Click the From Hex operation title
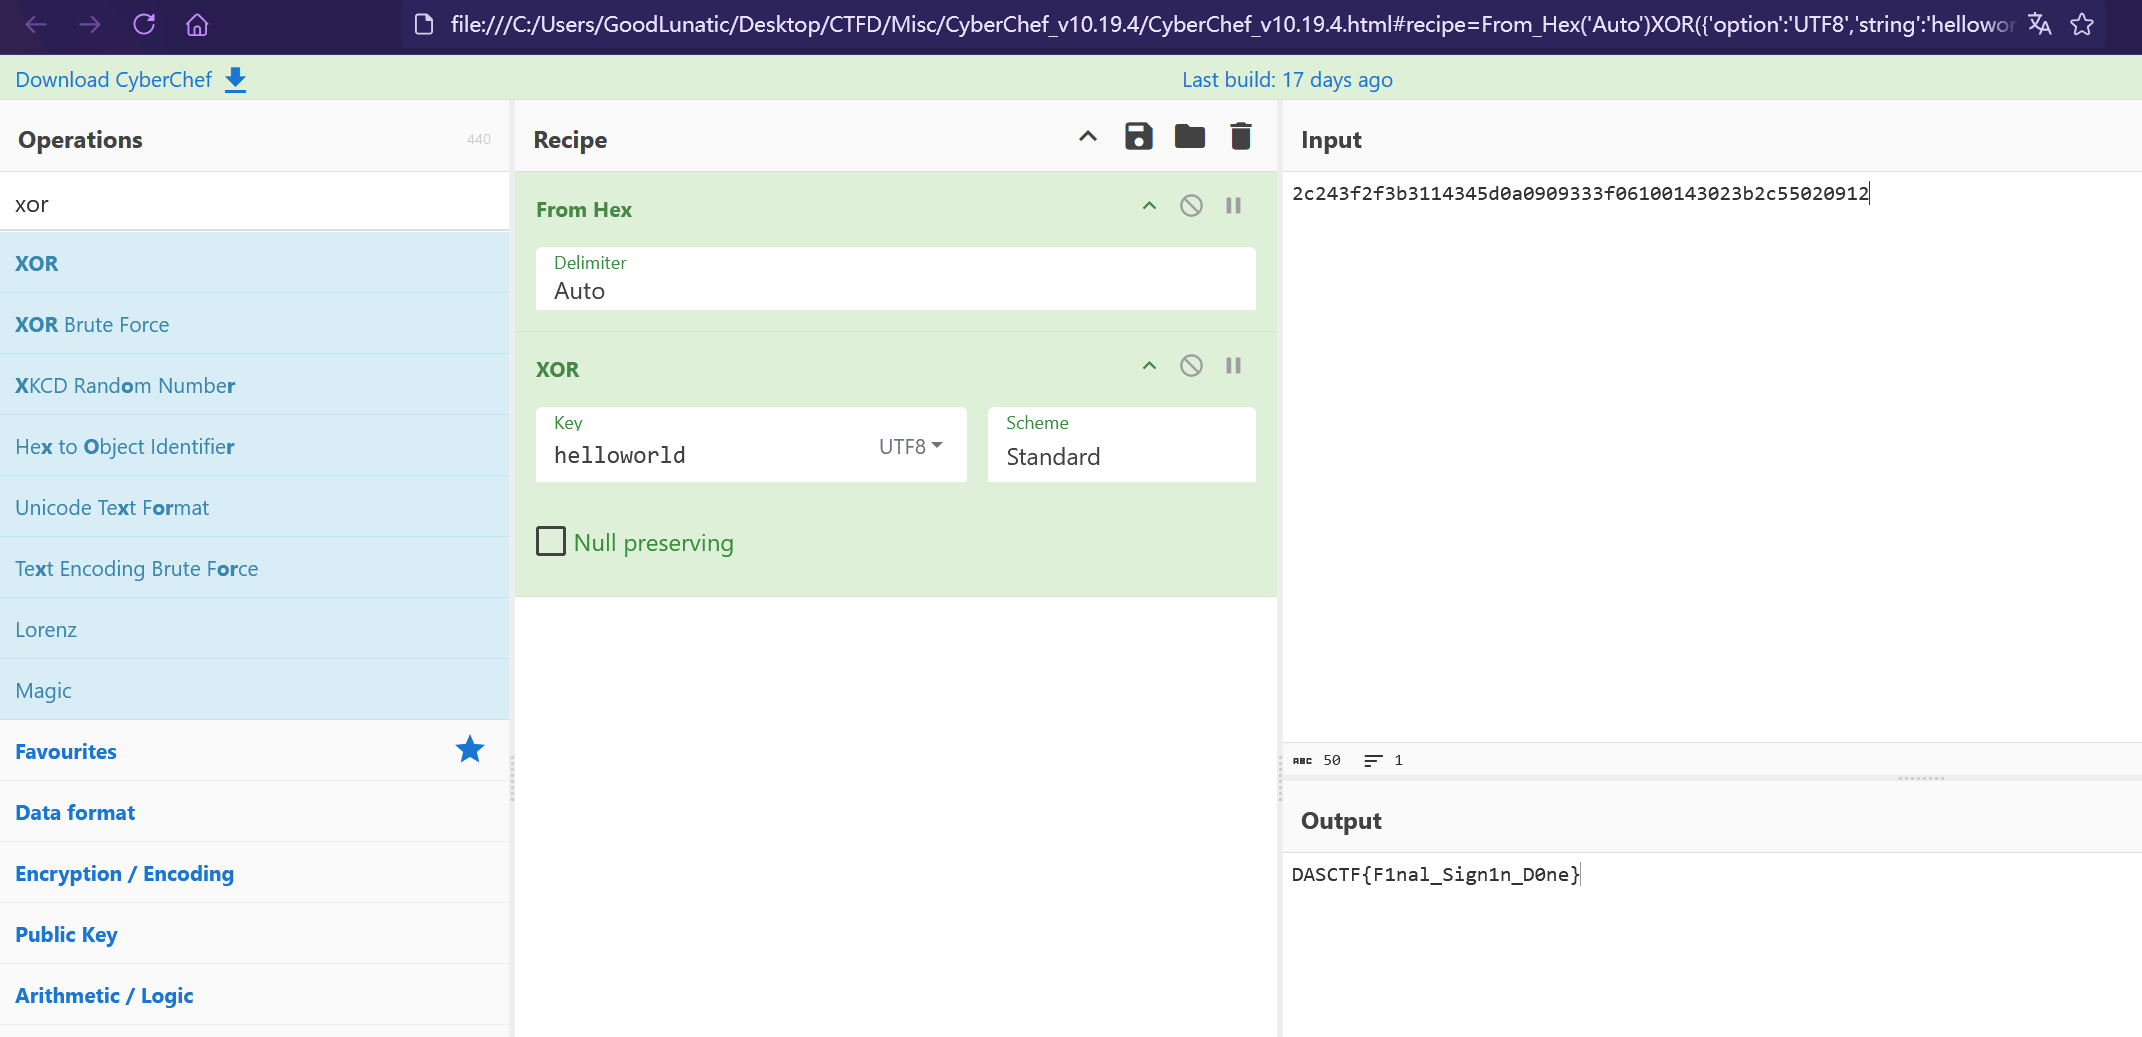 [584, 209]
